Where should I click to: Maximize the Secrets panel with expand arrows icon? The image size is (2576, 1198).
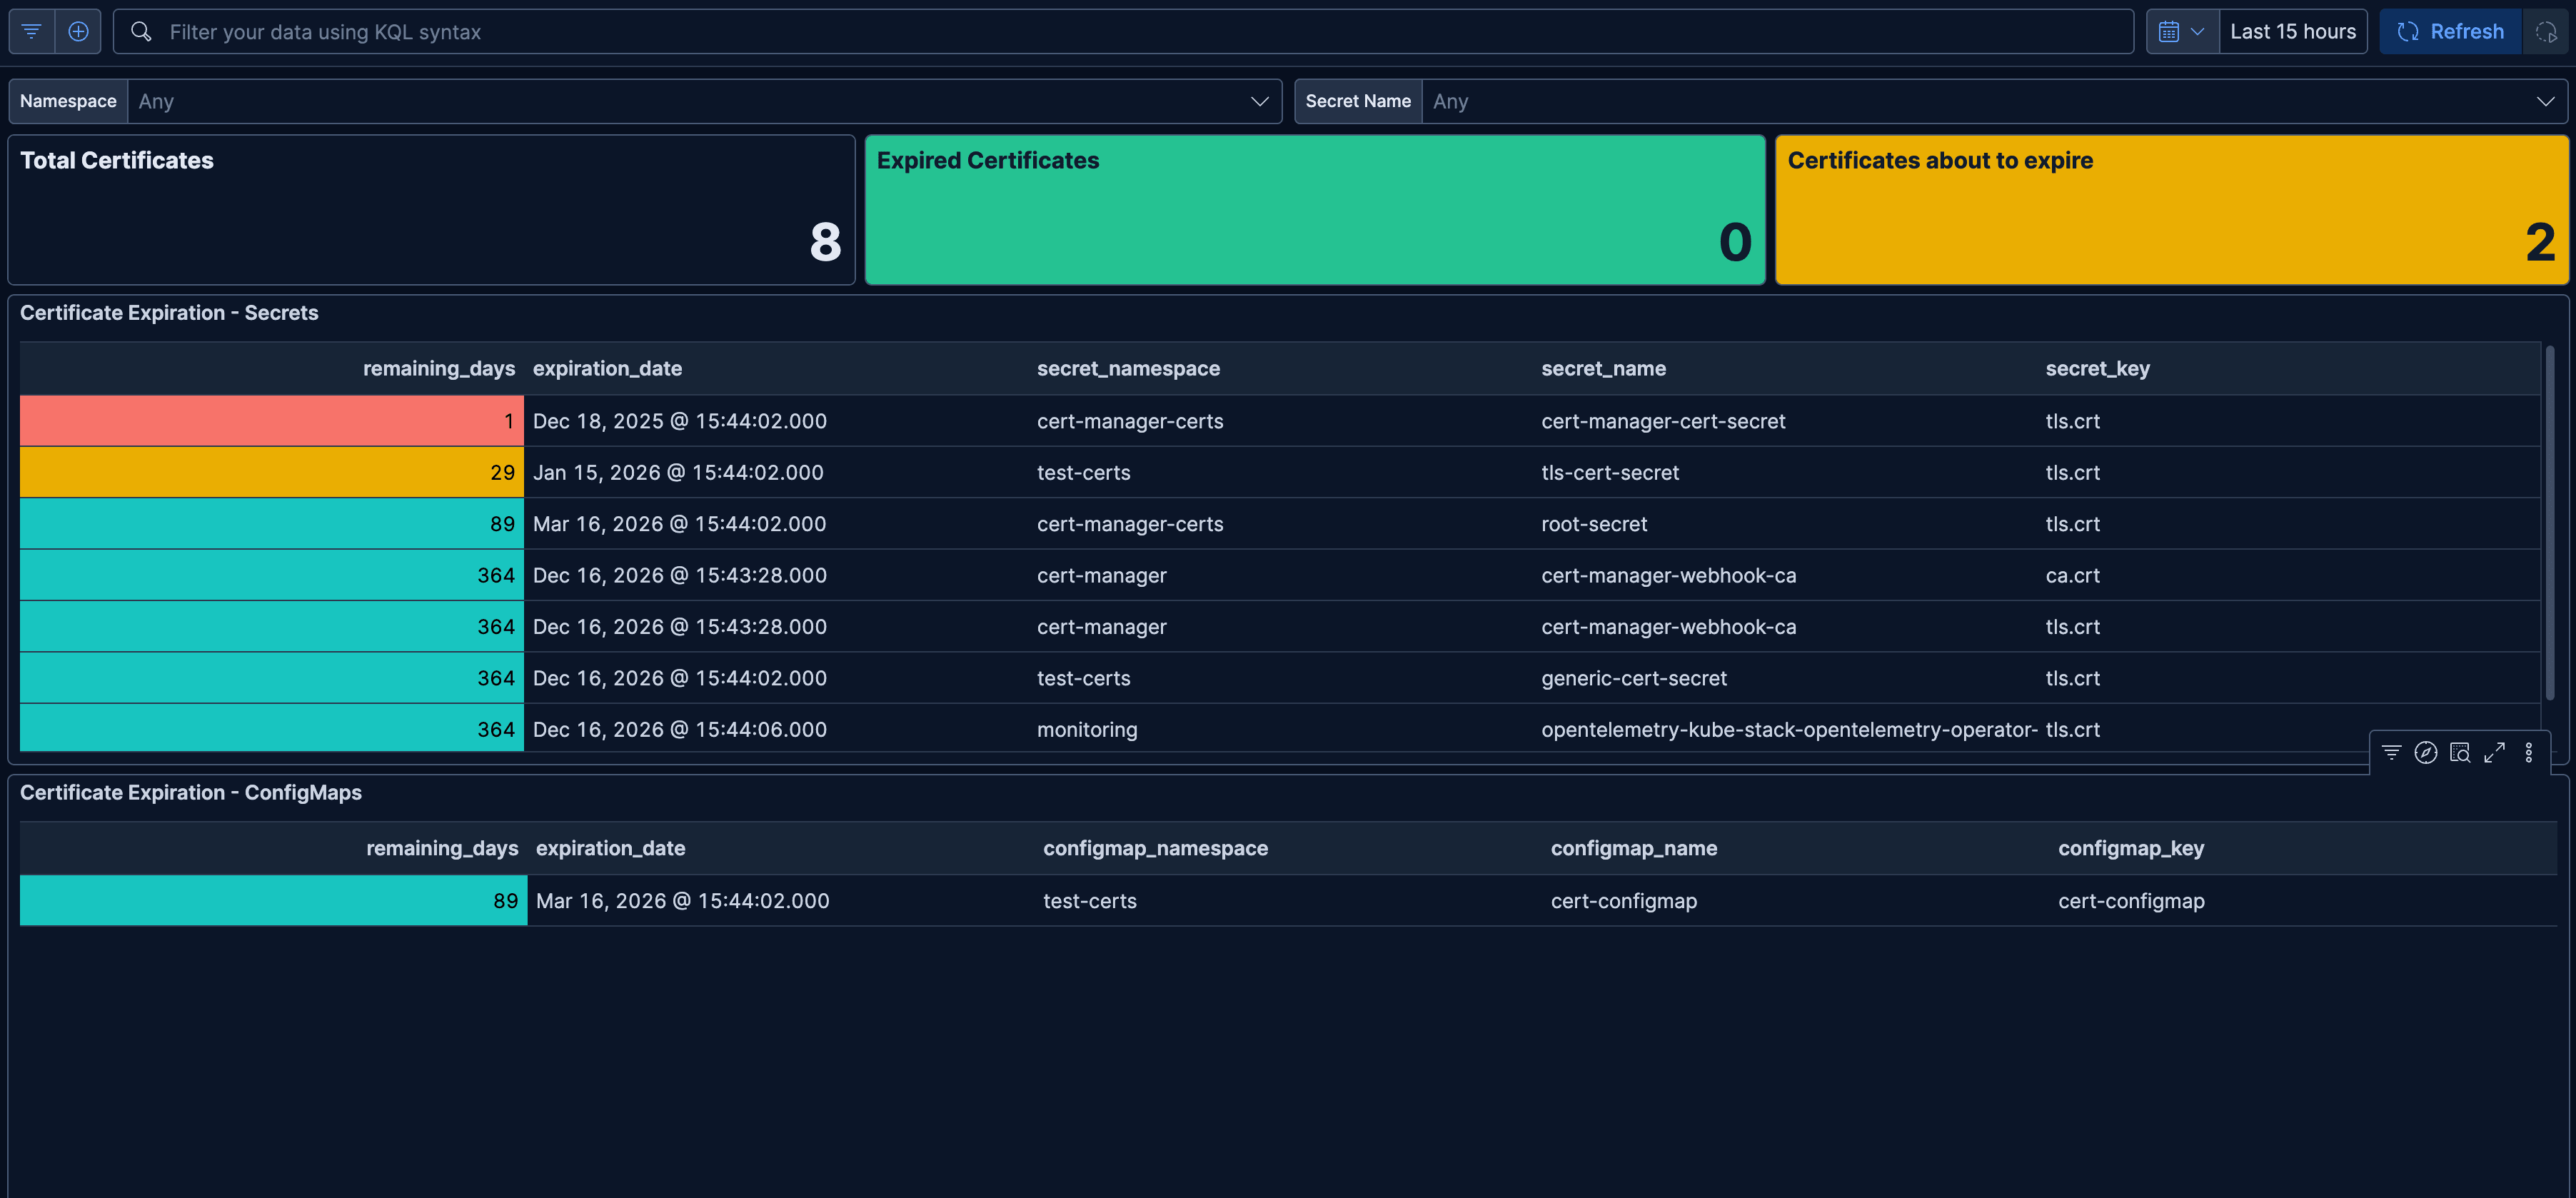point(2495,752)
